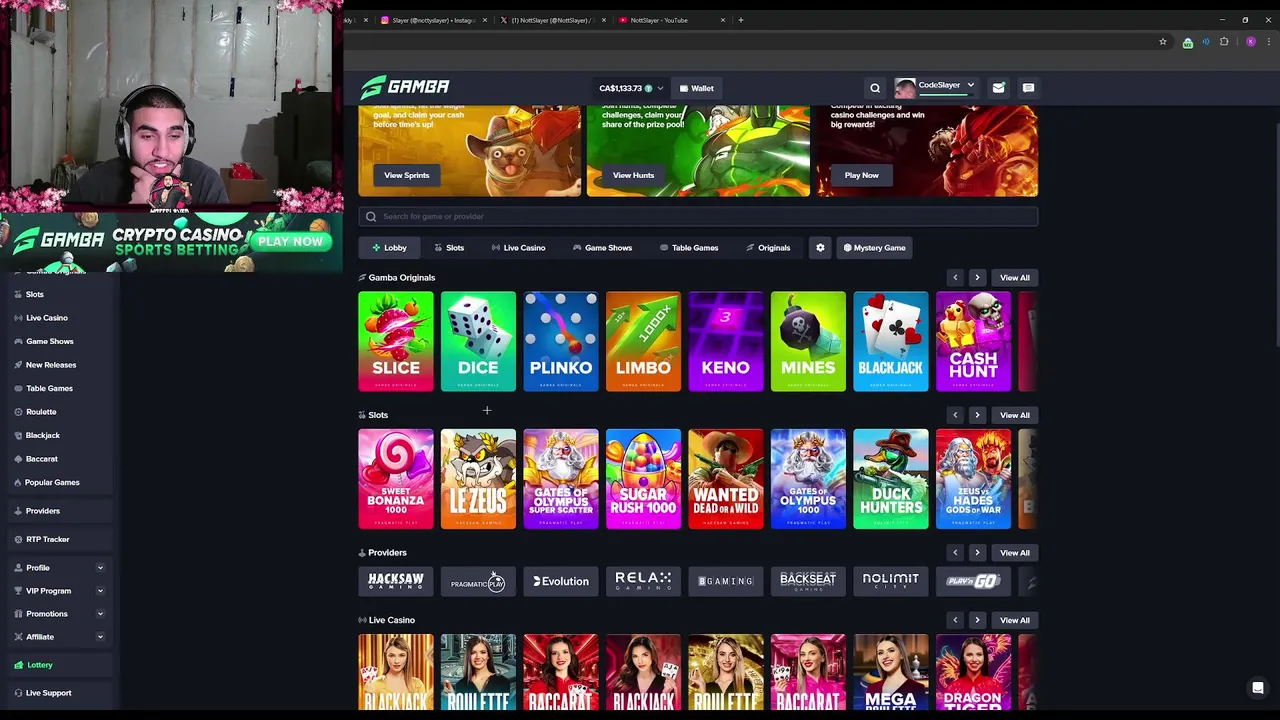This screenshot has width=1280, height=720.
Task: Open Duck Hunters slot tile
Action: [x=891, y=479]
